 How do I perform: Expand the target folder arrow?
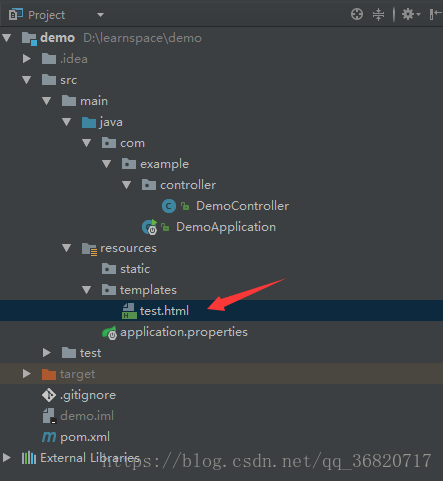coord(27,374)
